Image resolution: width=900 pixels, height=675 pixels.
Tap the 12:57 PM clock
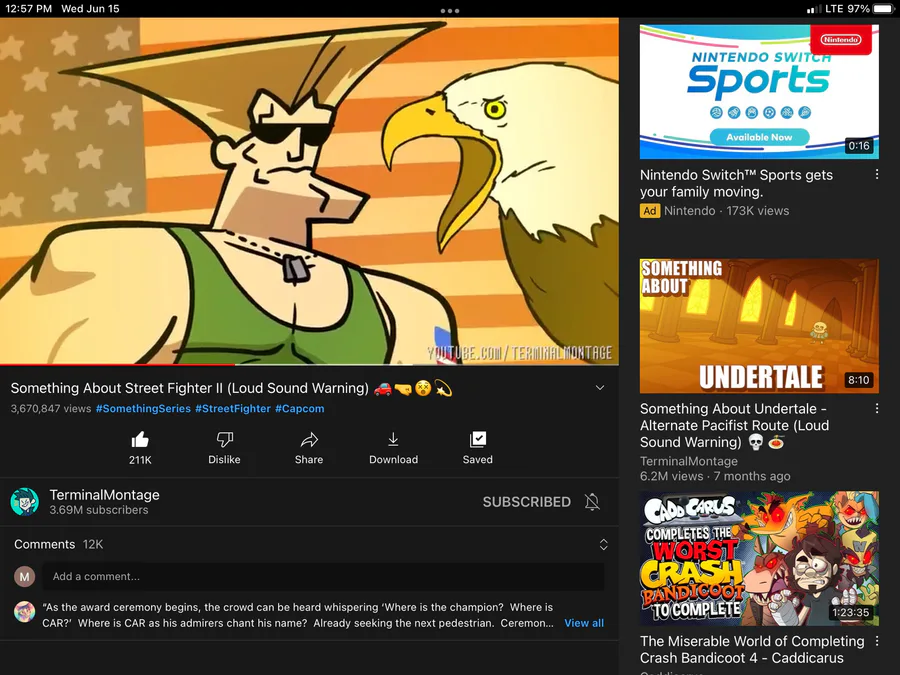pos(28,9)
